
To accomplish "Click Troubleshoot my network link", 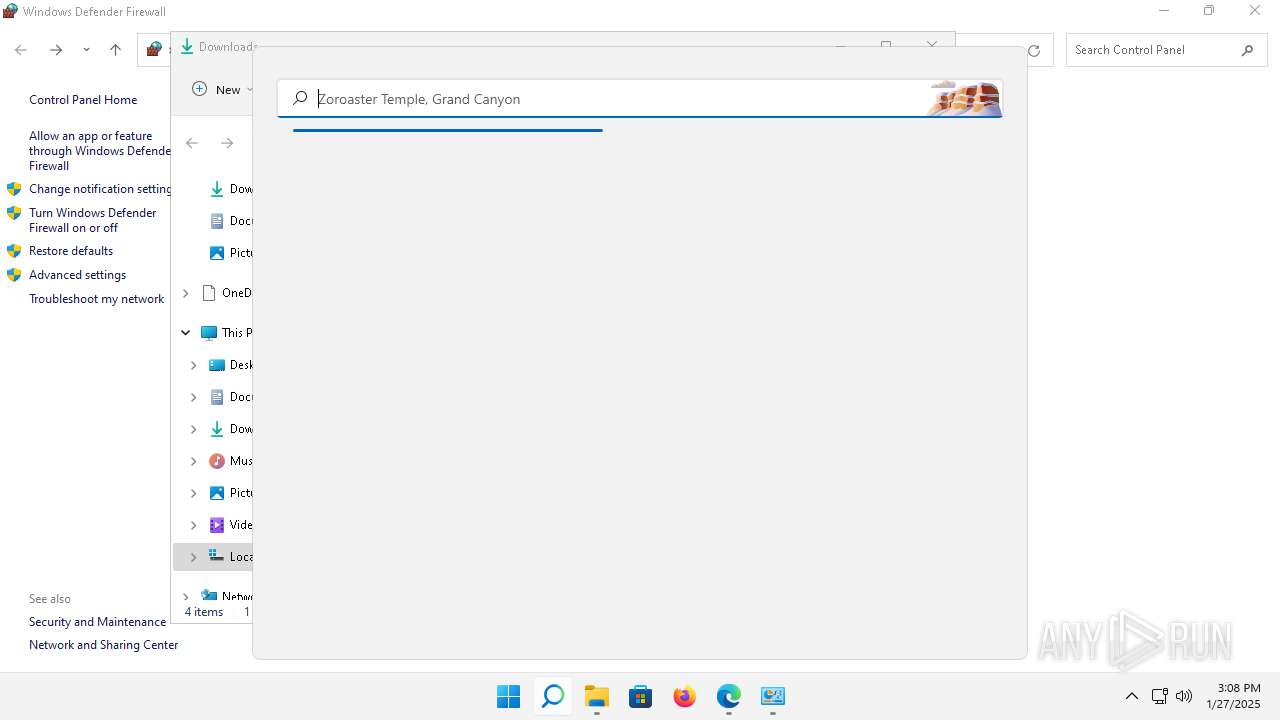I will point(96,299).
